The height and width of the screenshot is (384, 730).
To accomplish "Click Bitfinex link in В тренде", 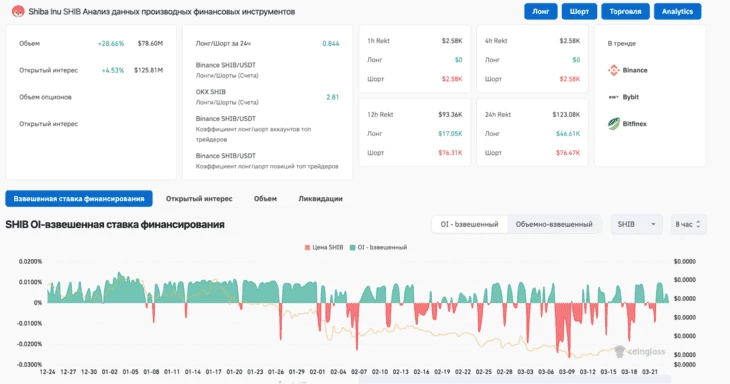I will pos(635,124).
